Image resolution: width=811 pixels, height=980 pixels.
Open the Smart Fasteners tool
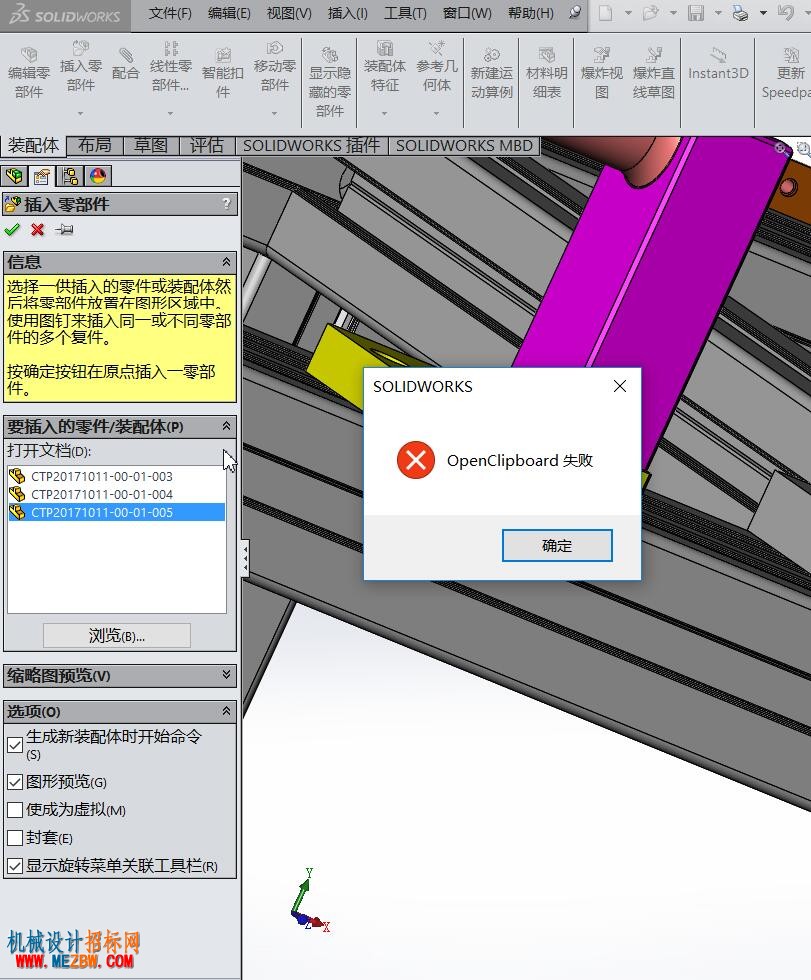tap(223, 54)
